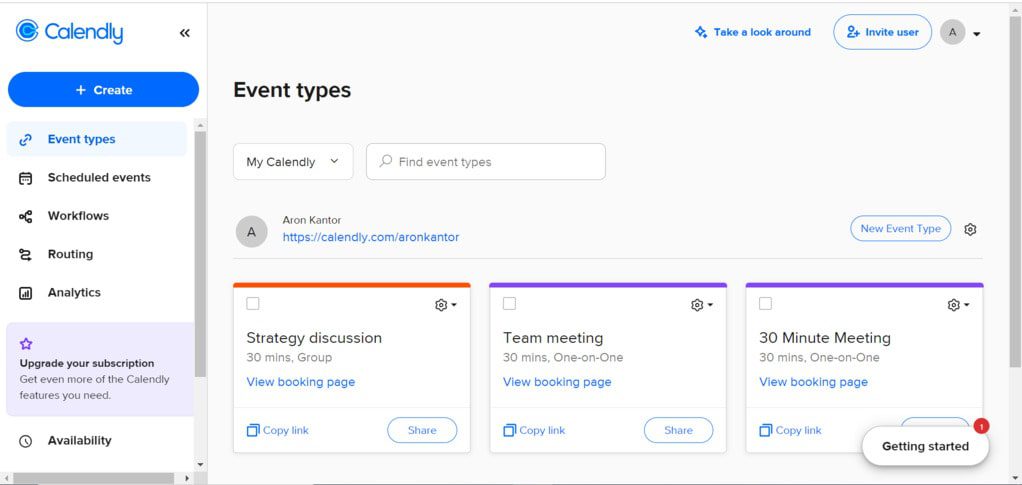Screen dimensions: 1022x485
Task: Click the Invite user button
Action: 883,32
